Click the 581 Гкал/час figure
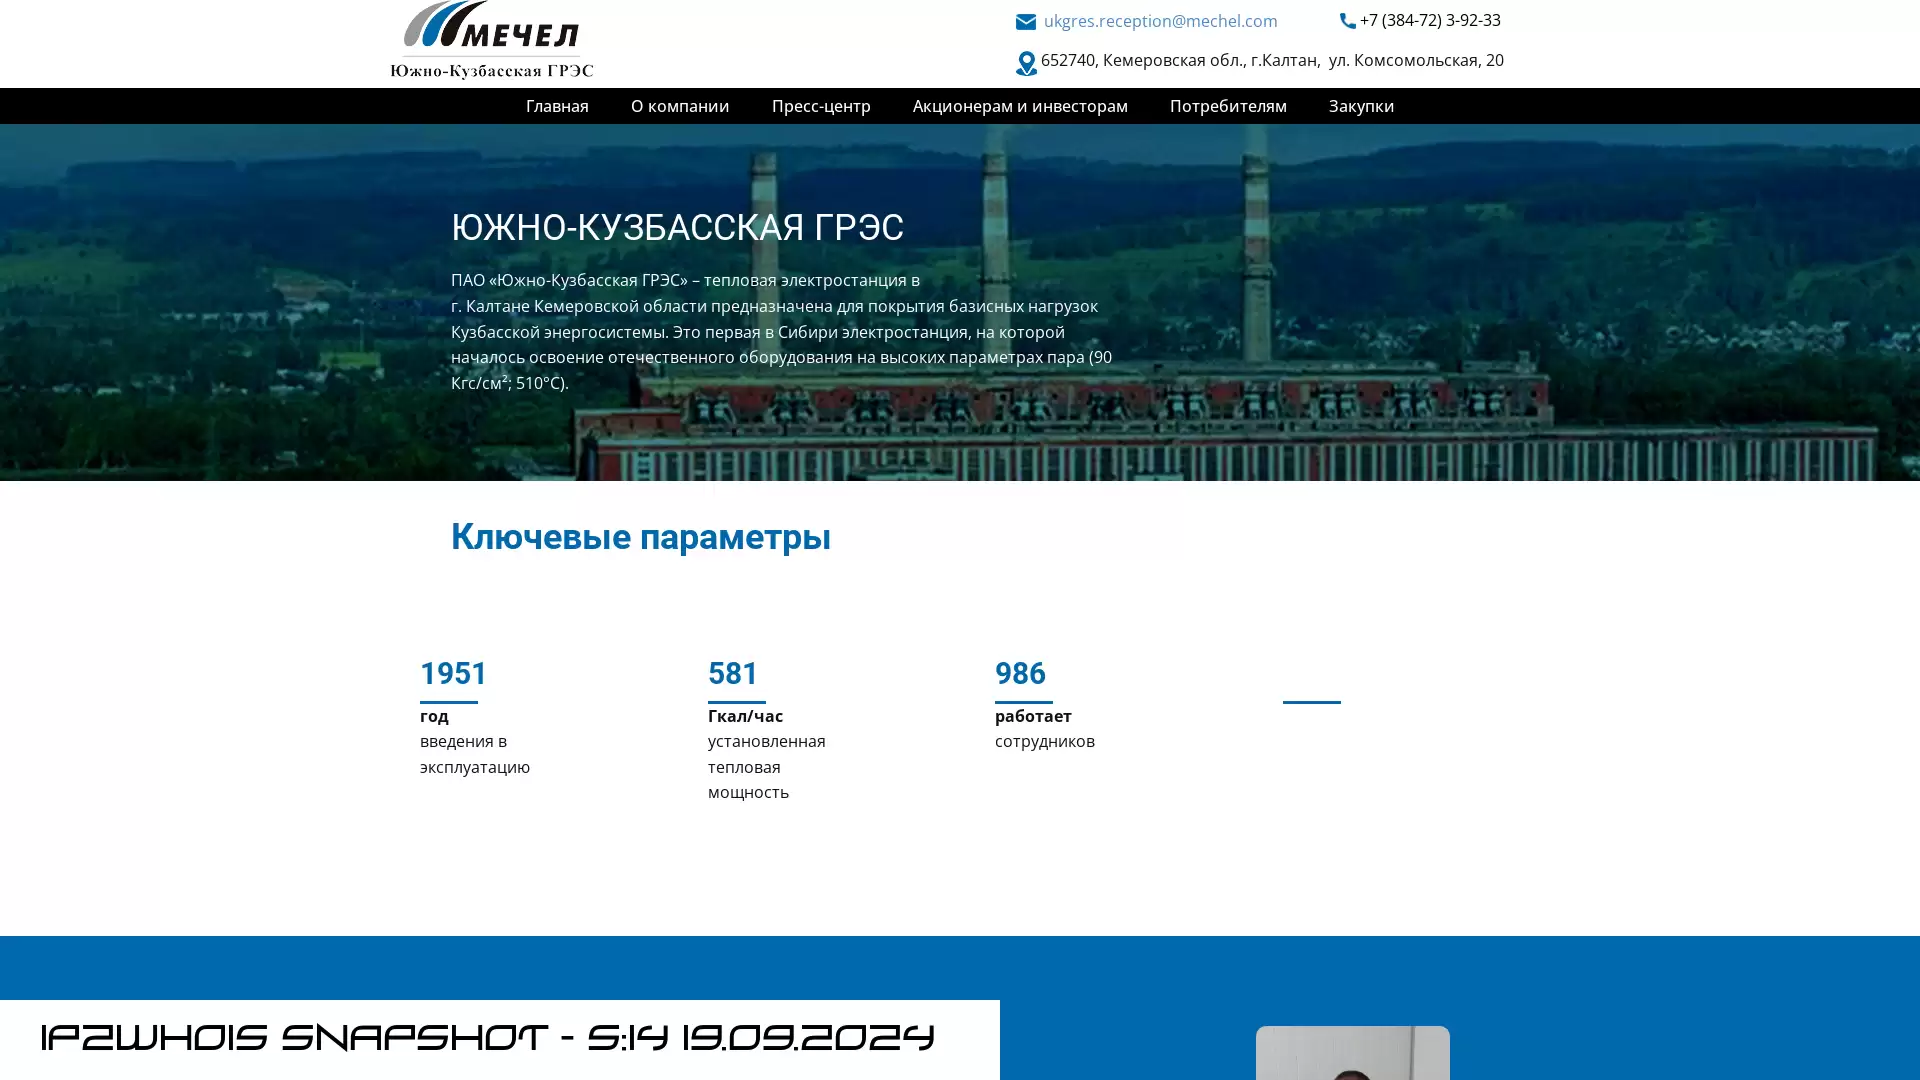This screenshot has width=1920, height=1080. click(x=733, y=674)
